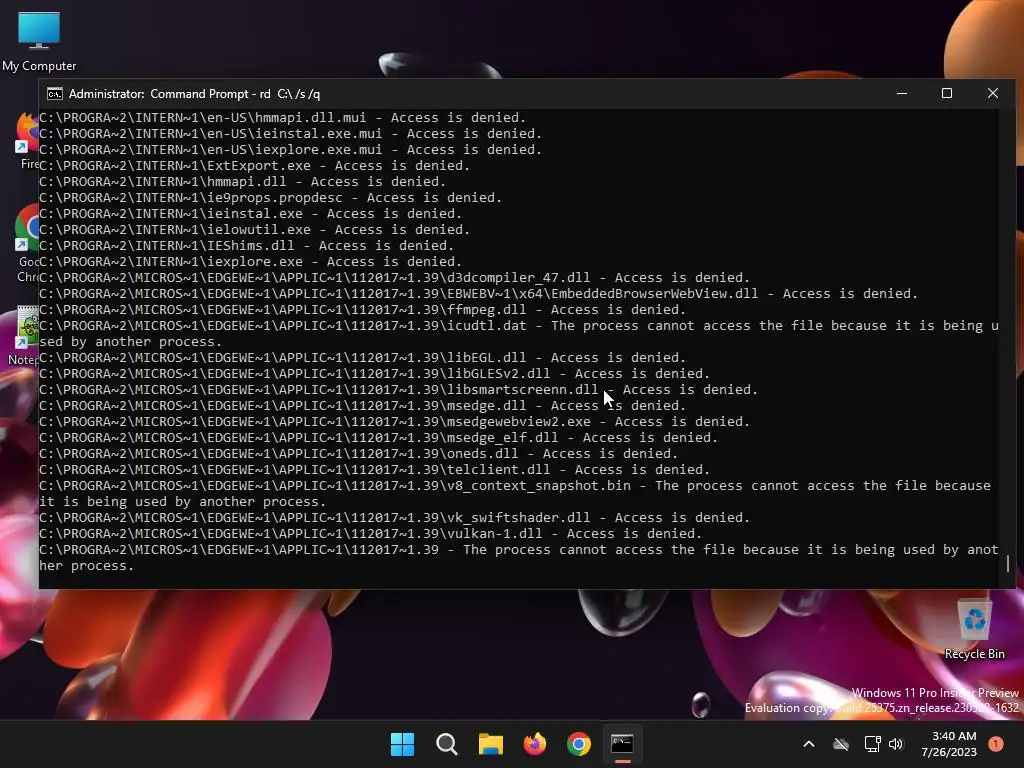Image resolution: width=1024 pixels, height=768 pixels.
Task: Click the line containing hmmapi.dll.mui
Action: [x=283, y=118]
